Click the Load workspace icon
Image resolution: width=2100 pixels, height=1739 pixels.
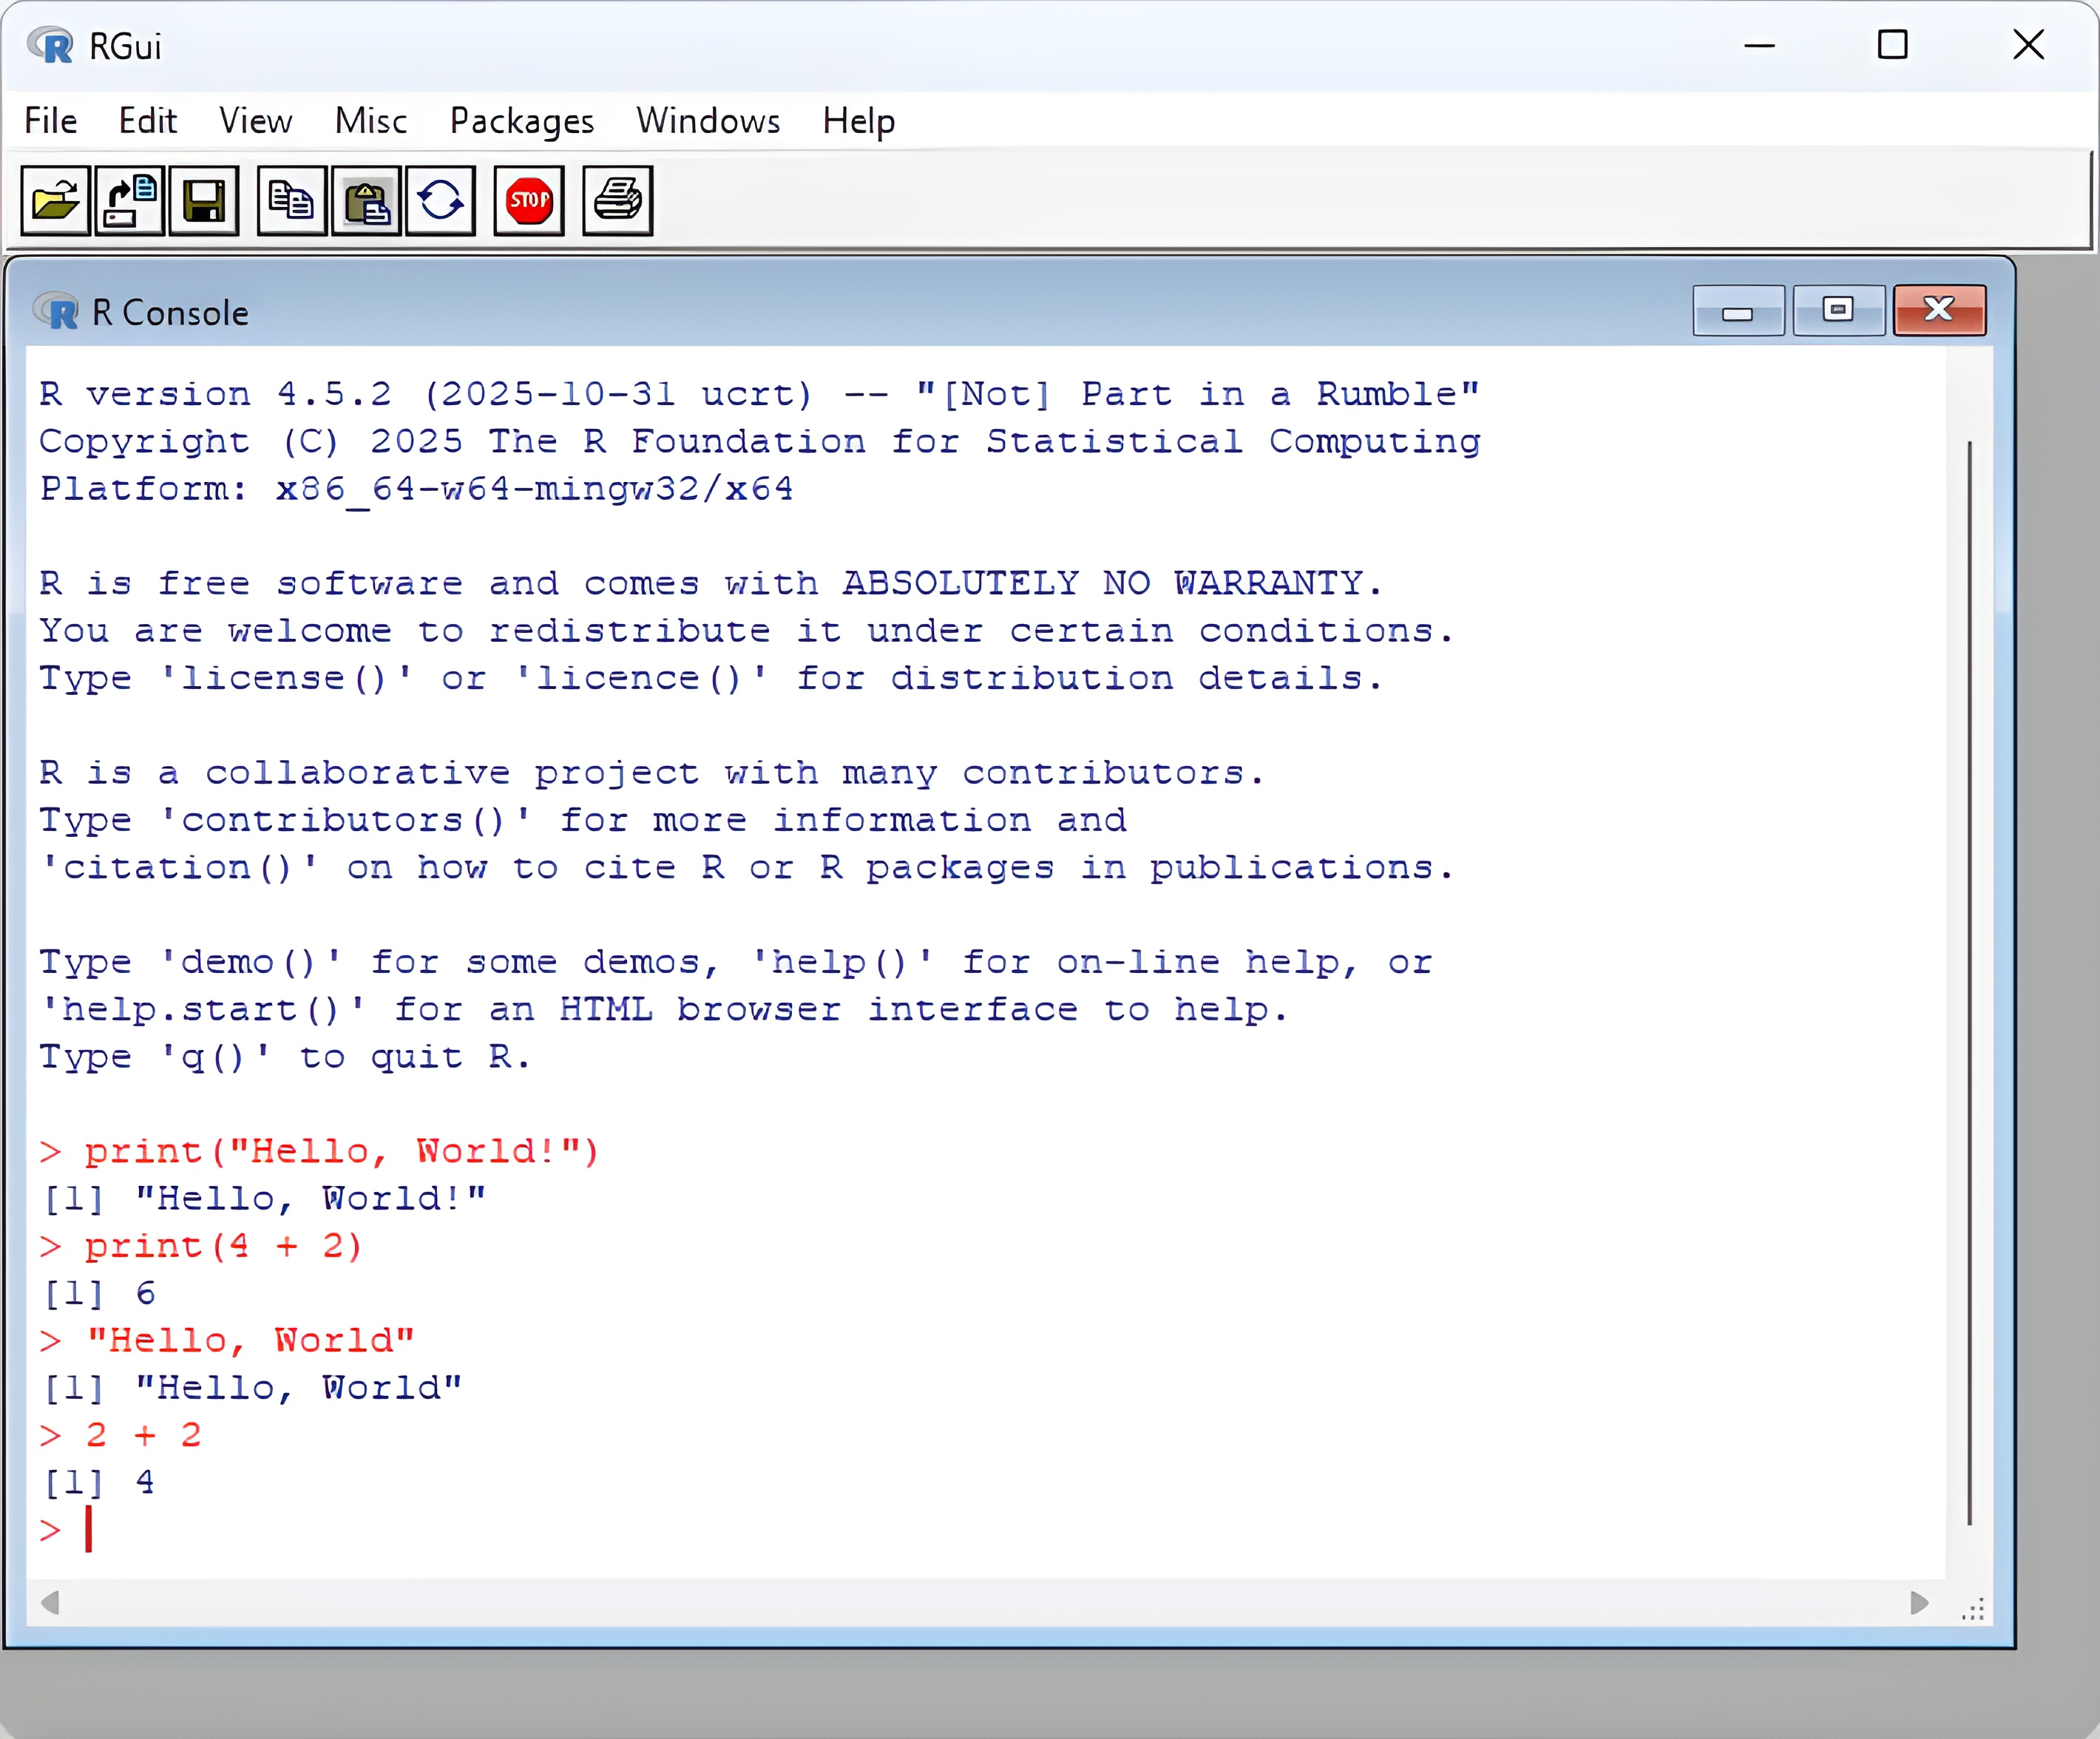130,201
